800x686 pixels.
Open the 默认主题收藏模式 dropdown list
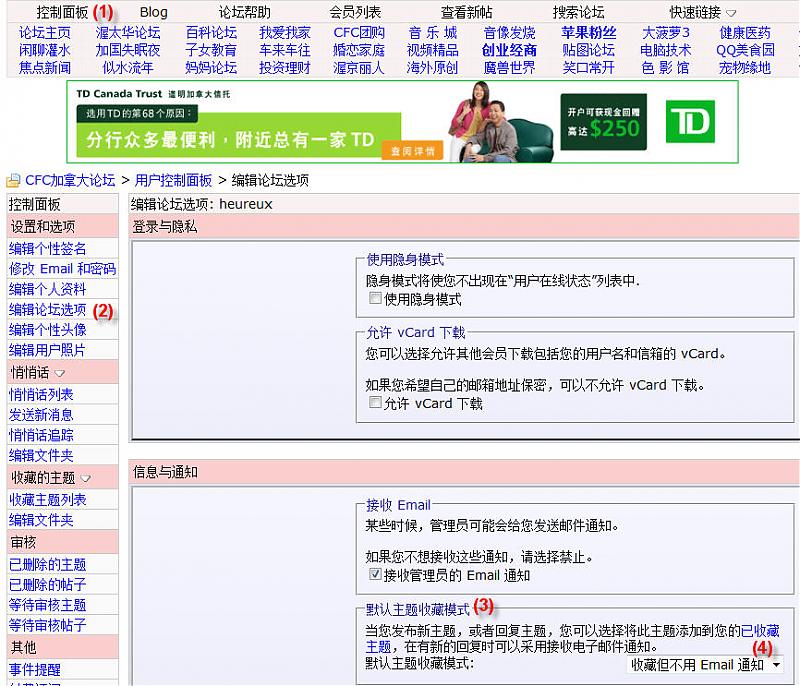pos(705,664)
